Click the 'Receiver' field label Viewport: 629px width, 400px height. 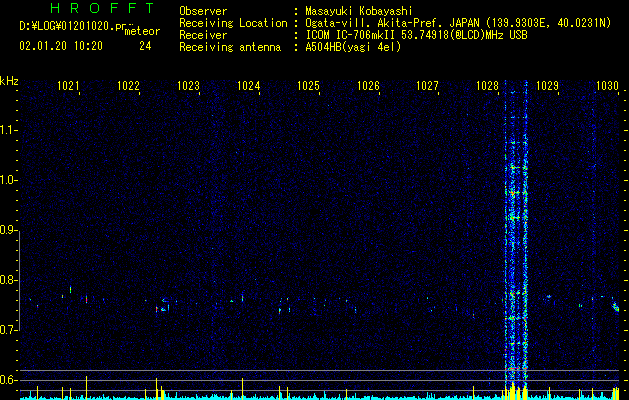(x=203, y=35)
